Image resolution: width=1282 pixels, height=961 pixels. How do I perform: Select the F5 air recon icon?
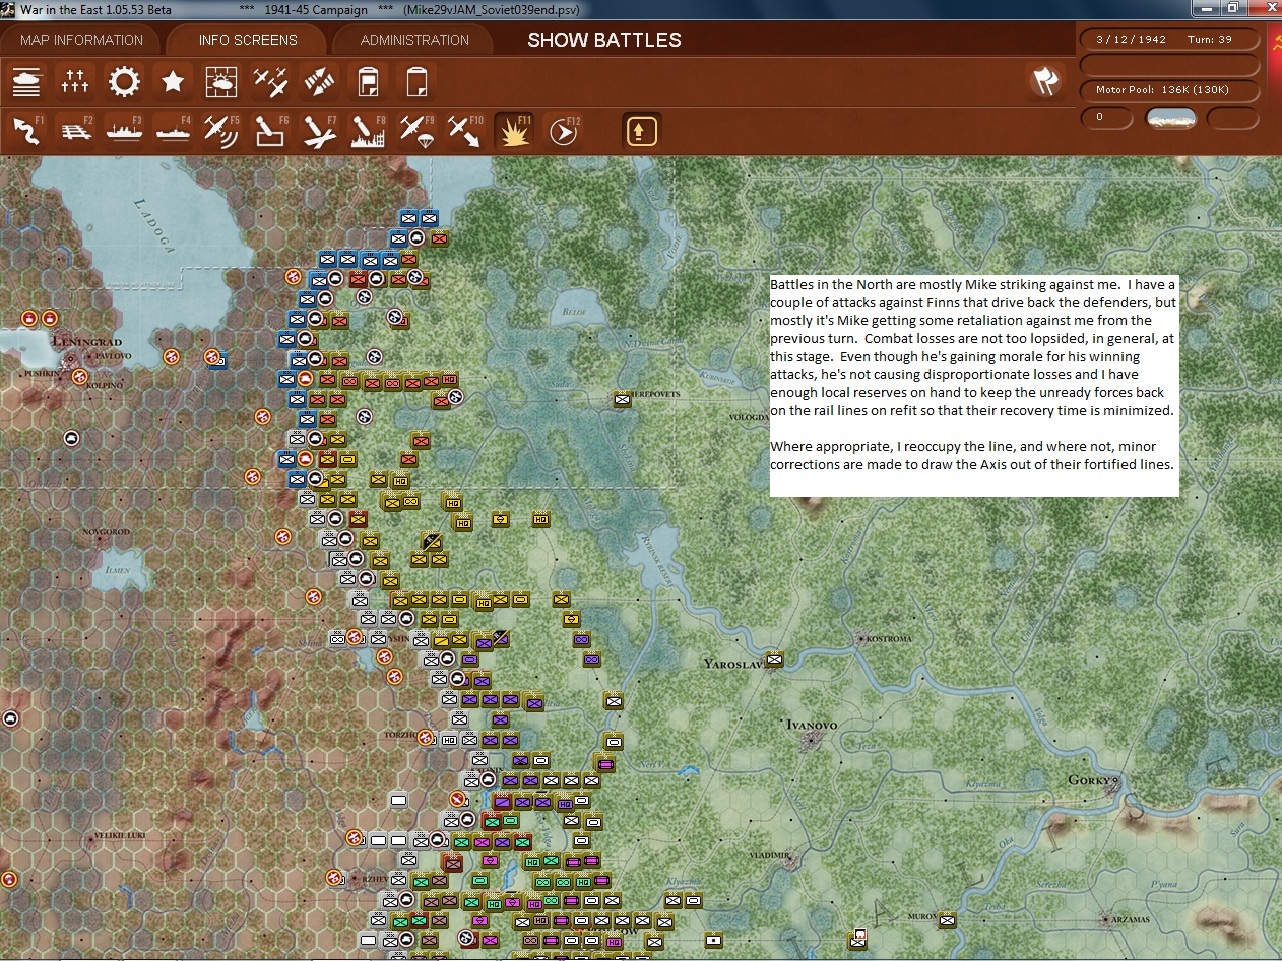(x=221, y=131)
